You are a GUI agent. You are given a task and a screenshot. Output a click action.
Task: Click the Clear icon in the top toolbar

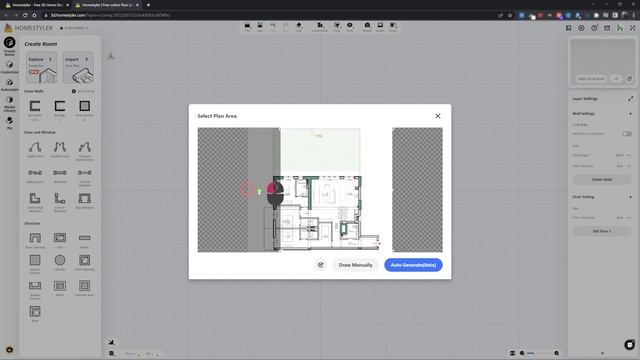[298, 27]
